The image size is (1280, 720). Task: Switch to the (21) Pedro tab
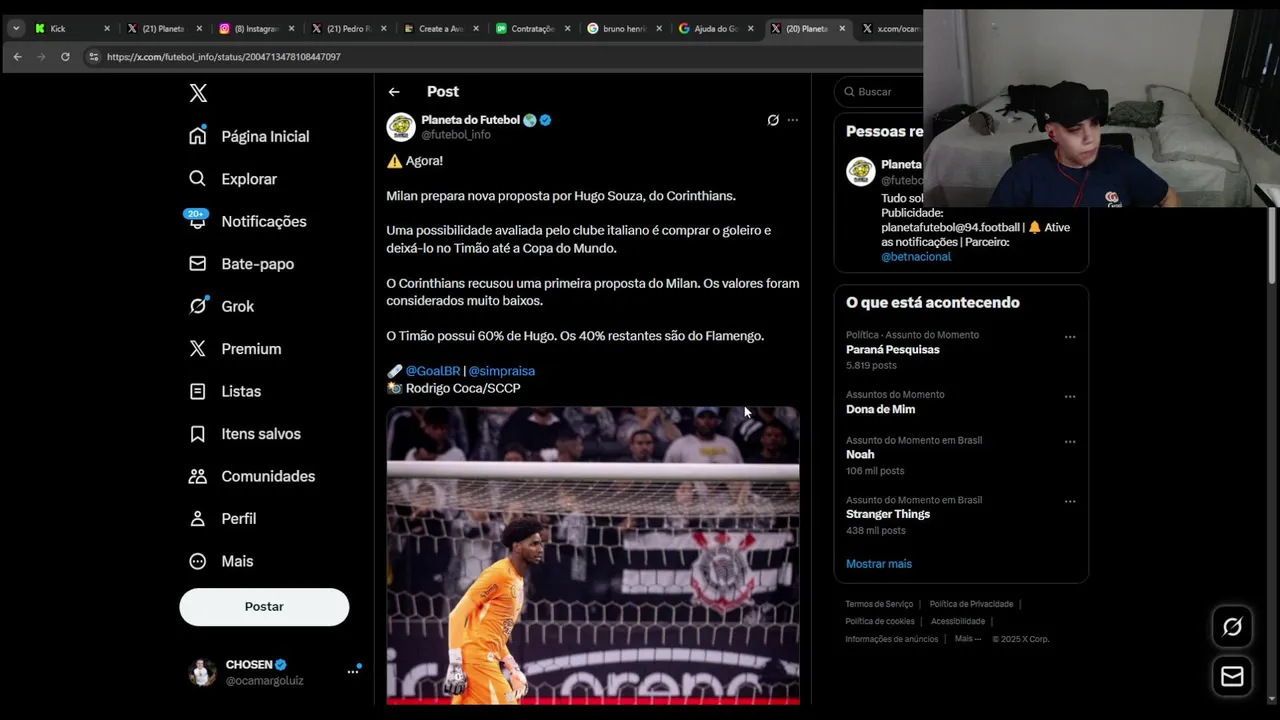[347, 29]
